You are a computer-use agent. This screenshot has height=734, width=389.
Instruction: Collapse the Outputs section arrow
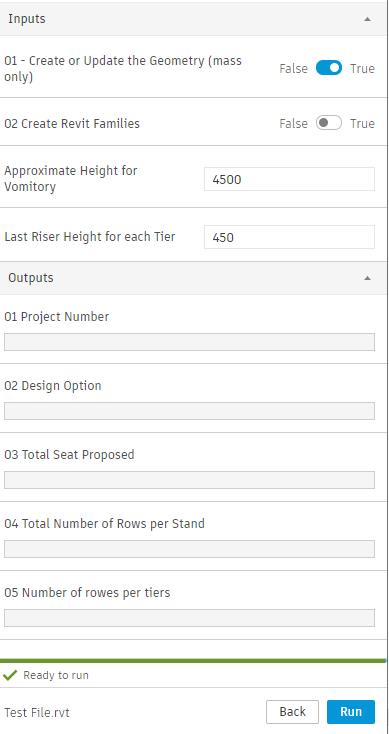(367, 278)
